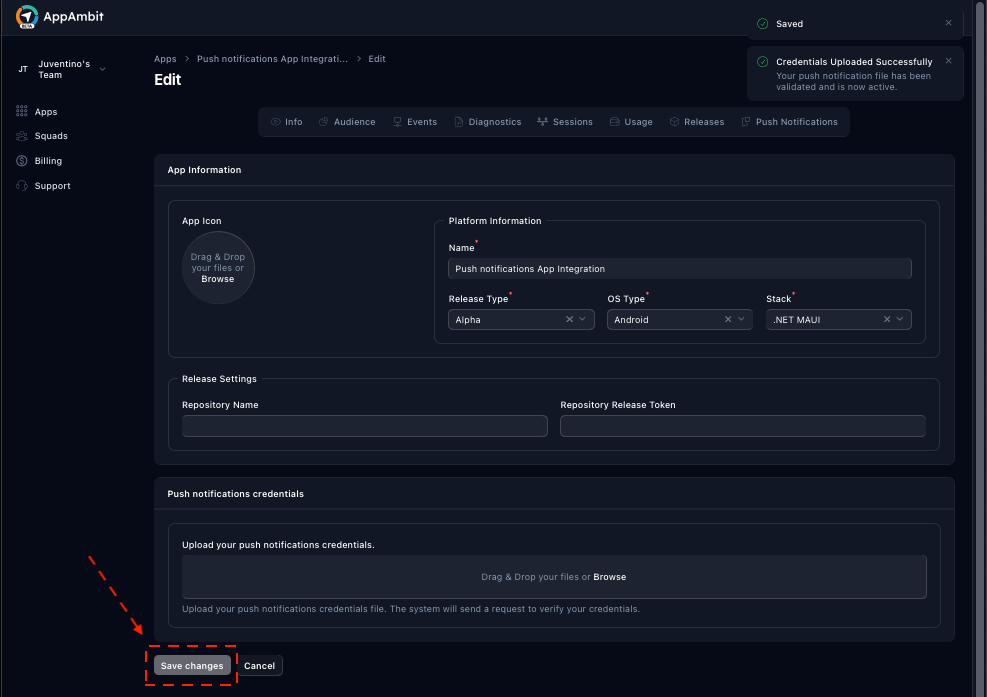
Task: Open Releases via the box icon
Action: [676, 121]
